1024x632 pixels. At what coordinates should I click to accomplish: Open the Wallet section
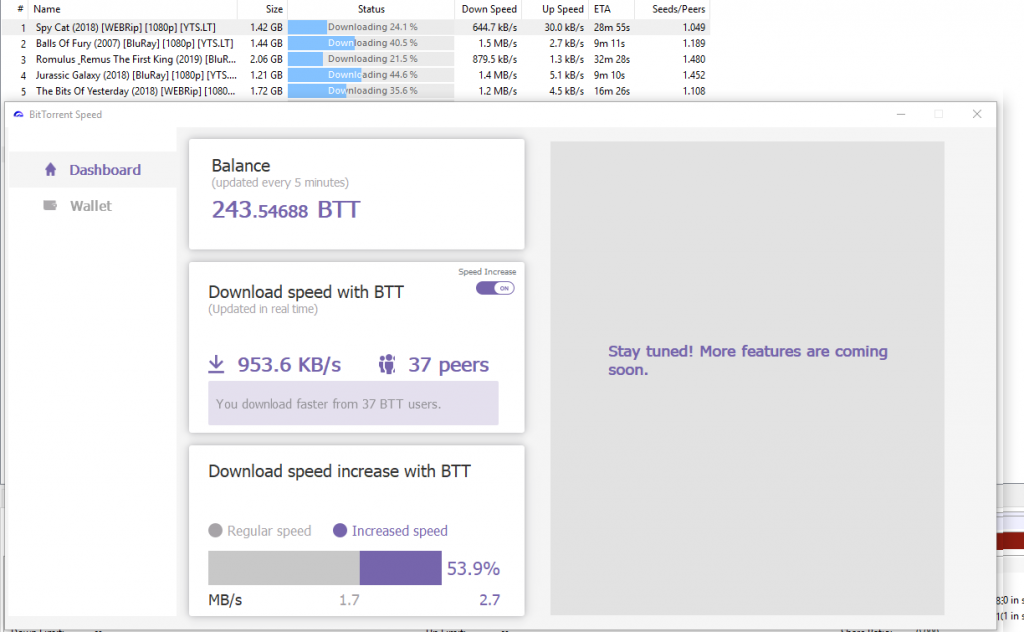(x=93, y=206)
